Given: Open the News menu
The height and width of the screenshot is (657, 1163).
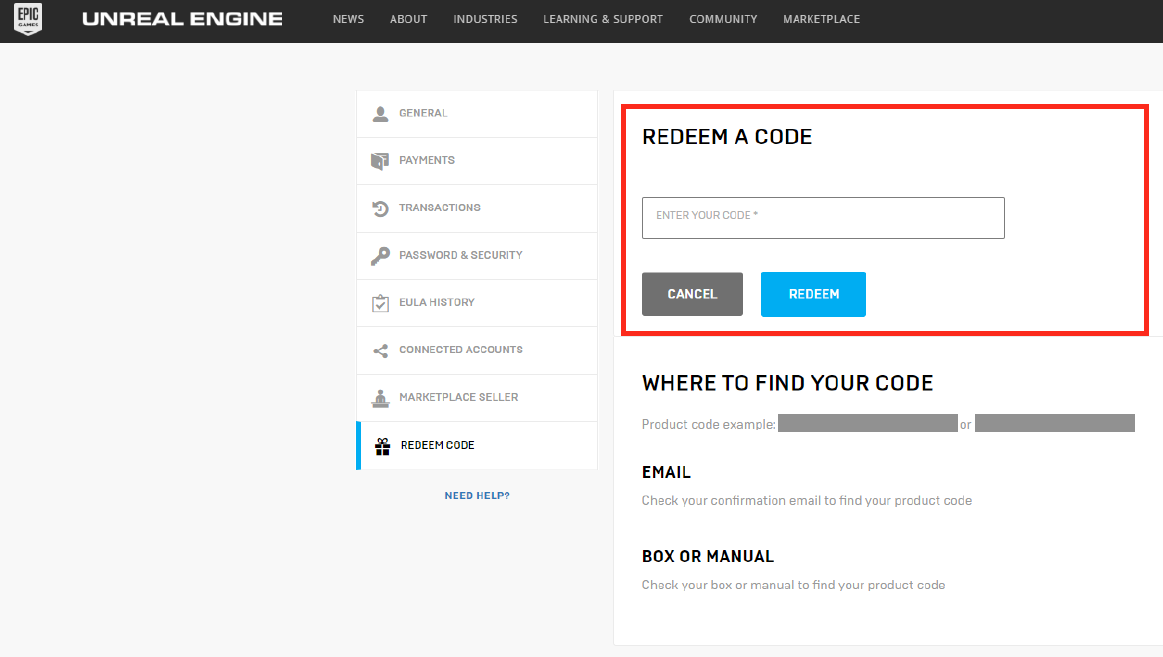Looking at the screenshot, I should 349,19.
